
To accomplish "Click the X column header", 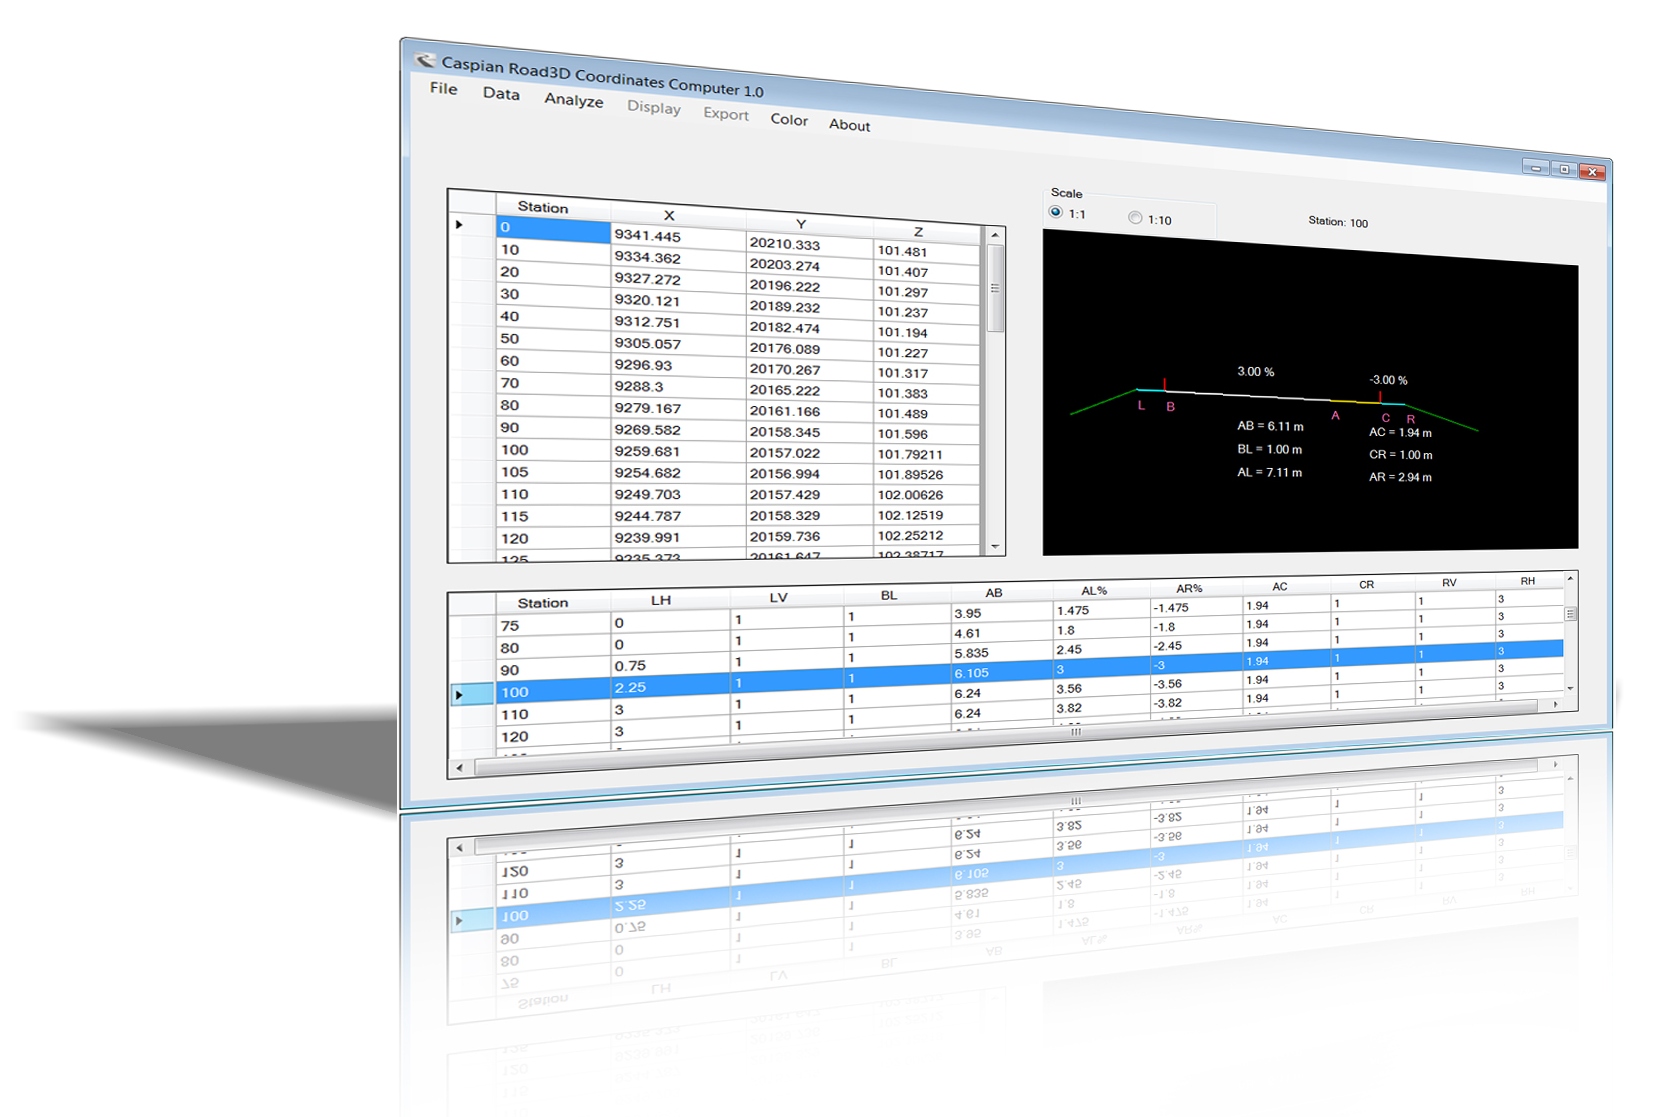I will 669,214.
